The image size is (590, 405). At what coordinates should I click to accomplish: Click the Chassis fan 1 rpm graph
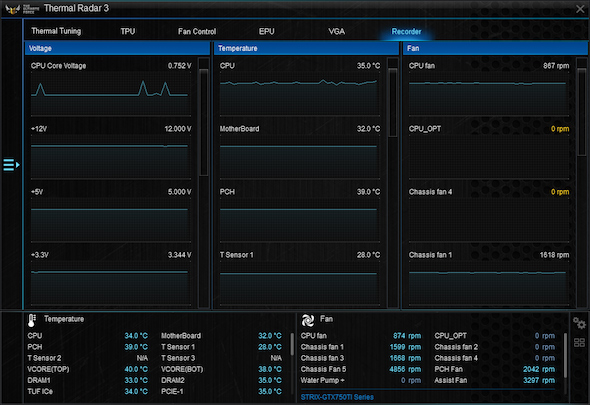click(x=489, y=283)
